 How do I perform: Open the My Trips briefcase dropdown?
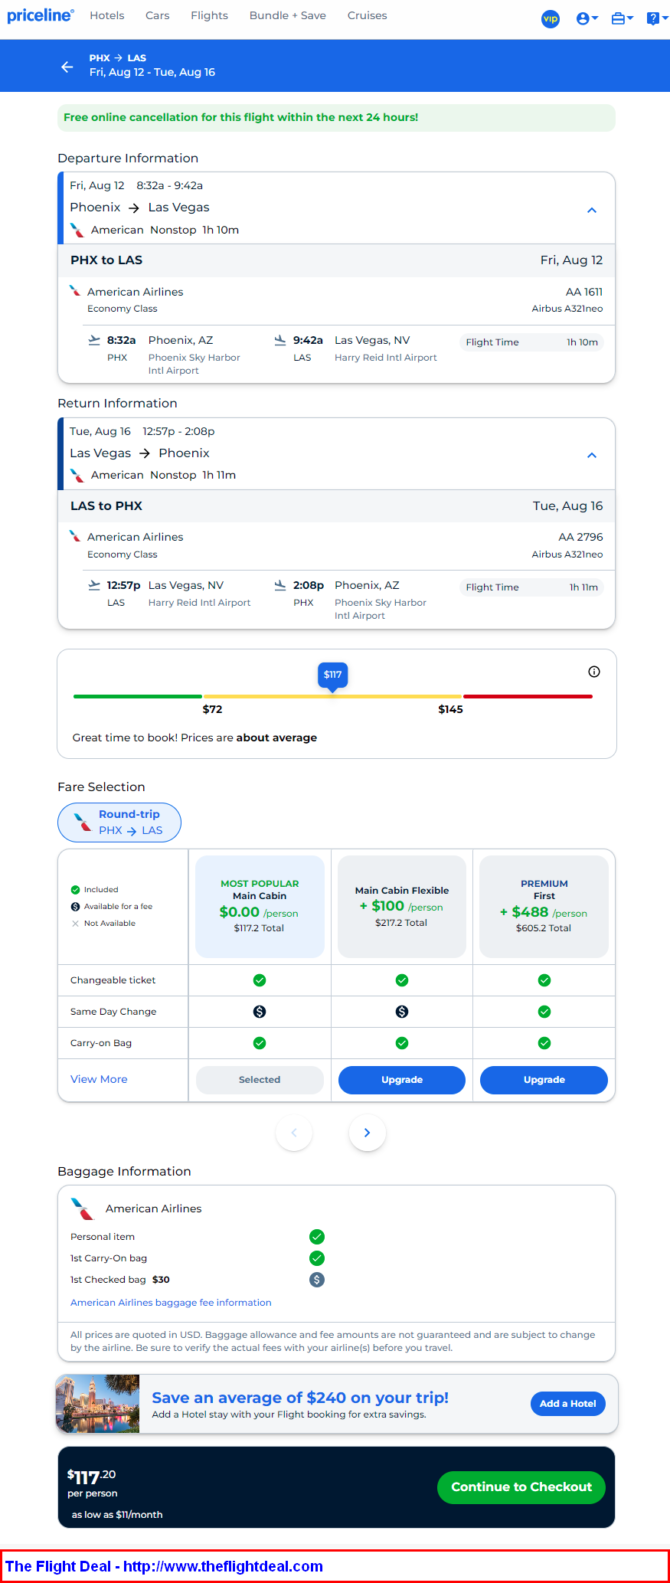622,18
